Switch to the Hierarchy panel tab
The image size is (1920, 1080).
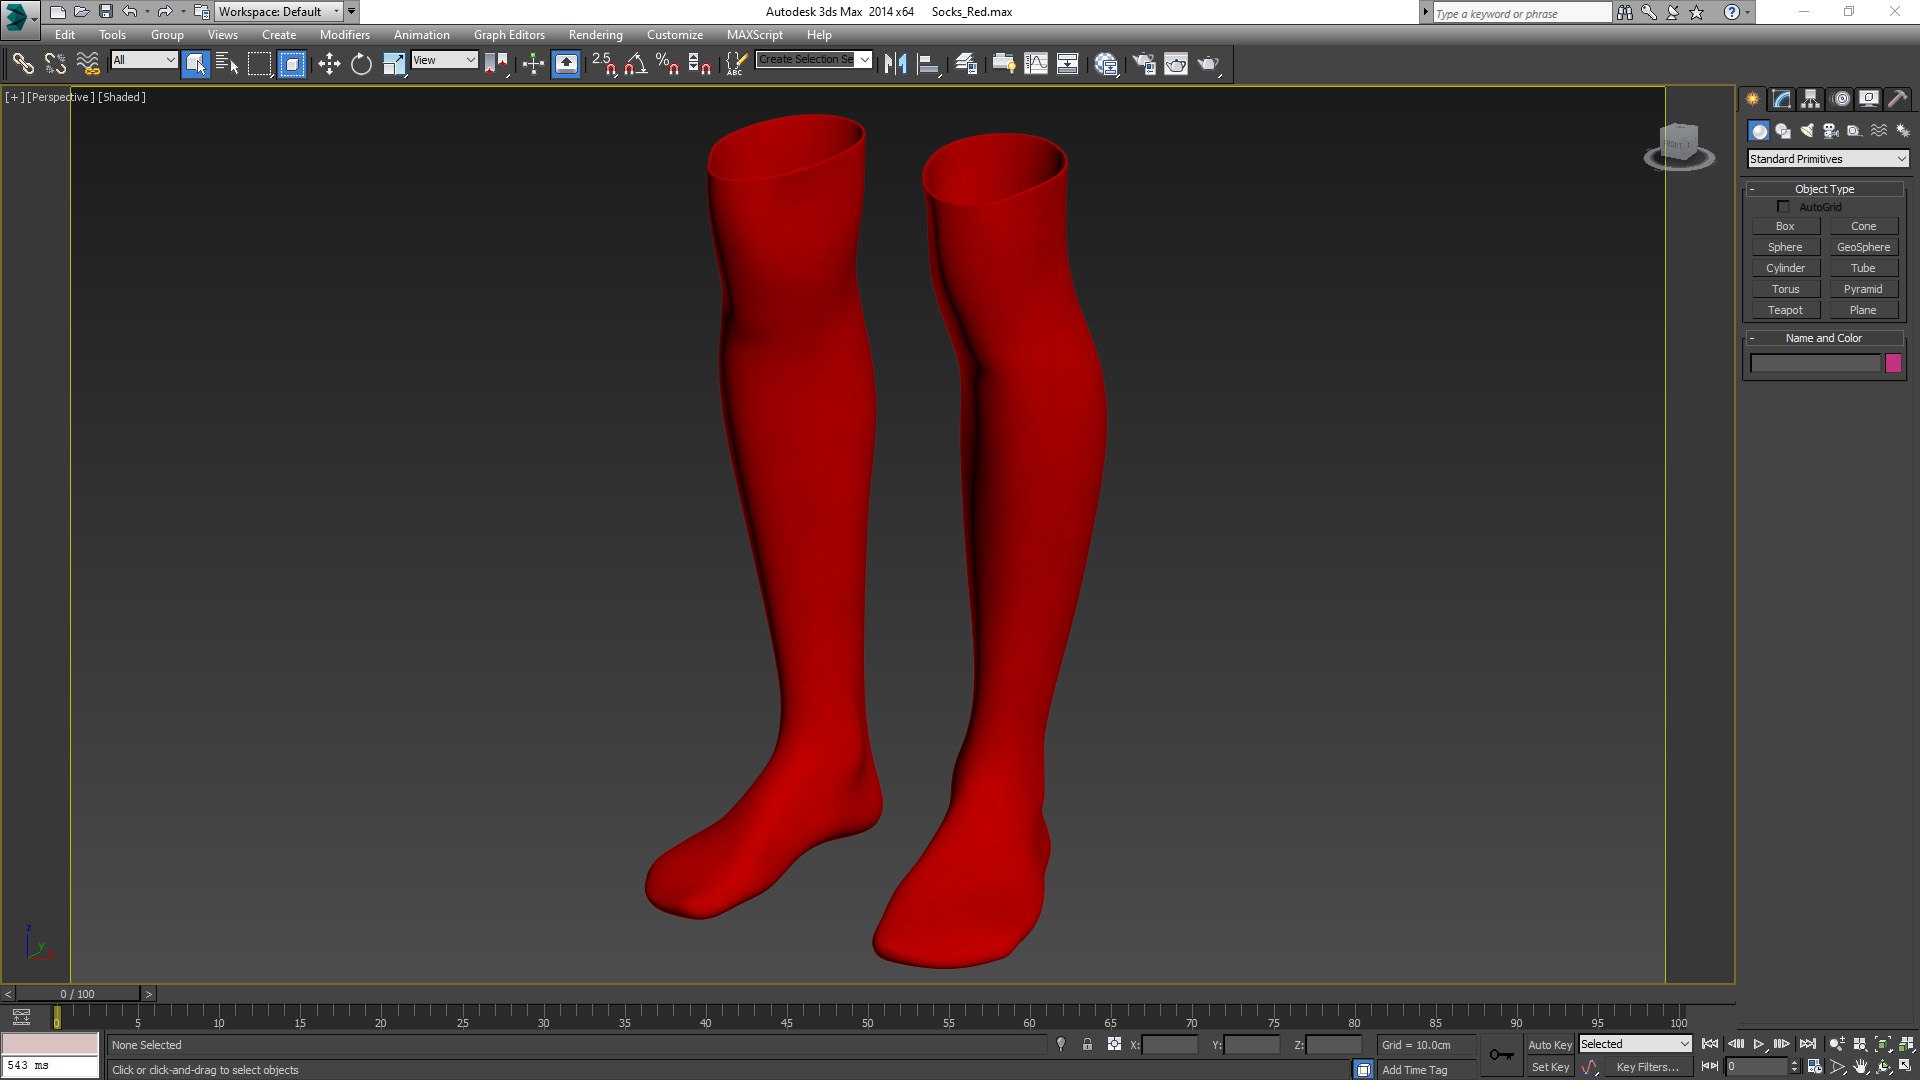tap(1810, 99)
